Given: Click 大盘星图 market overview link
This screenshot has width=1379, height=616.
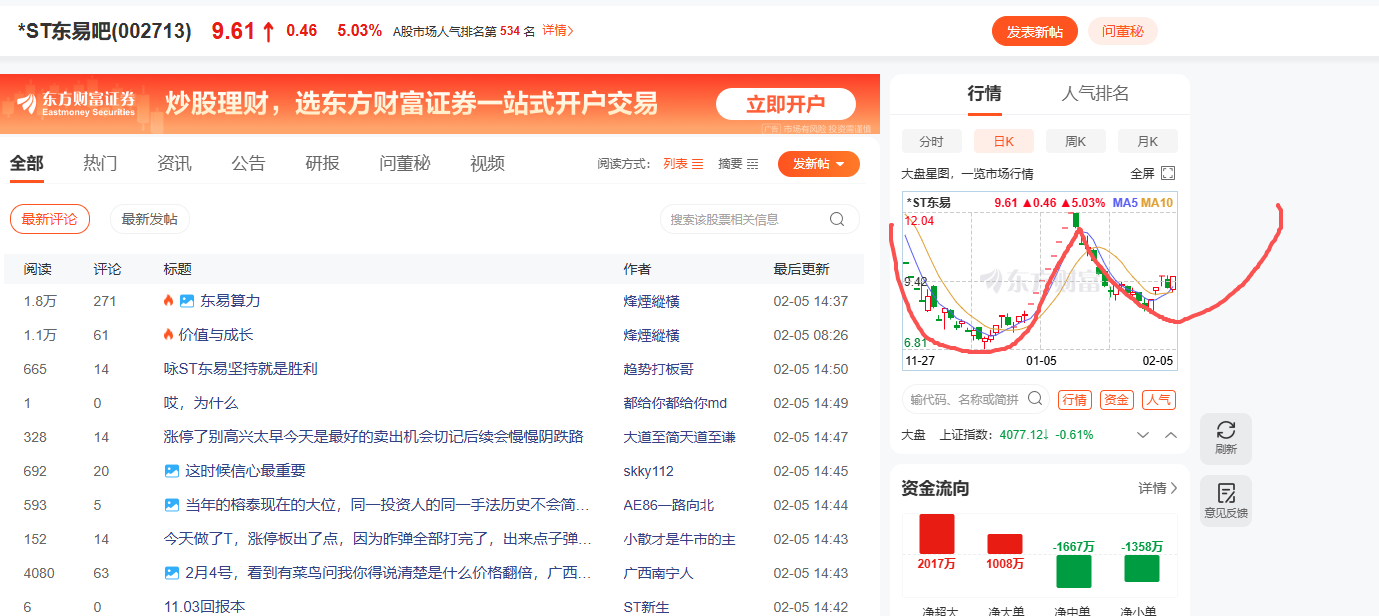Looking at the screenshot, I should pyautogui.click(x=967, y=174).
